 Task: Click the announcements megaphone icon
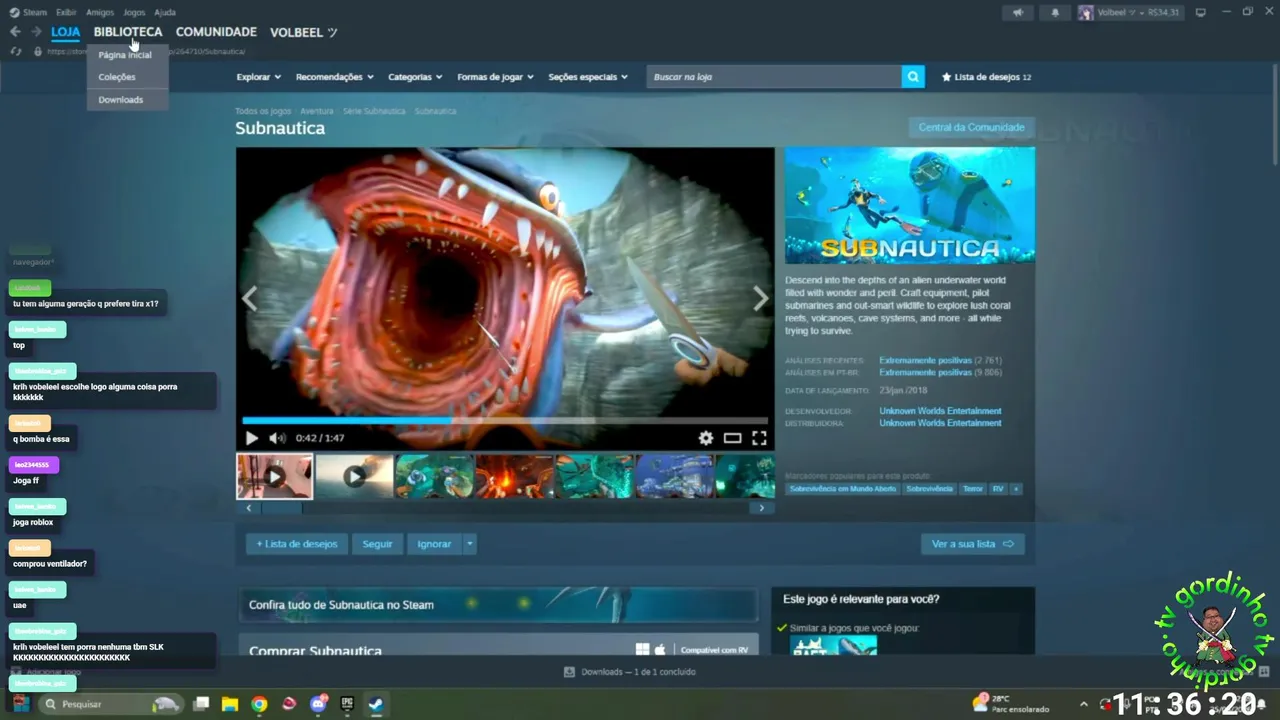(x=1018, y=13)
